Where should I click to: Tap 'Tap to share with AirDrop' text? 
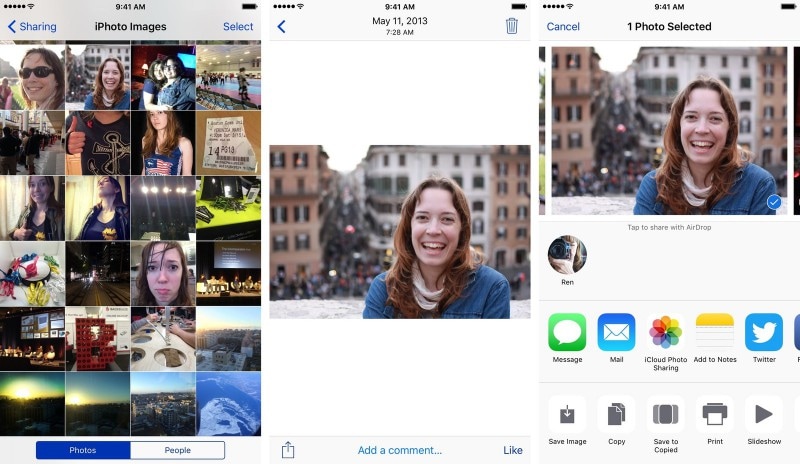click(x=669, y=227)
